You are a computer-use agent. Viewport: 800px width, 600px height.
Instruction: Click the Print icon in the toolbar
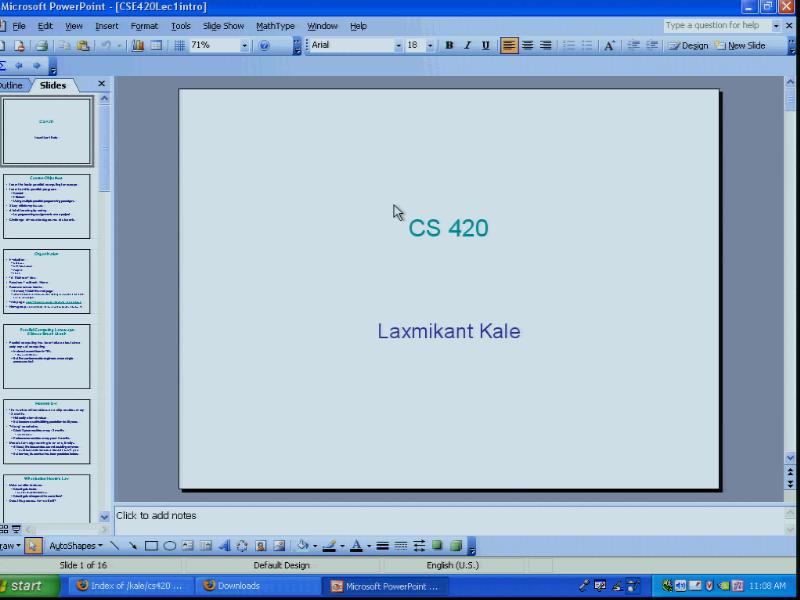[x=41, y=46]
